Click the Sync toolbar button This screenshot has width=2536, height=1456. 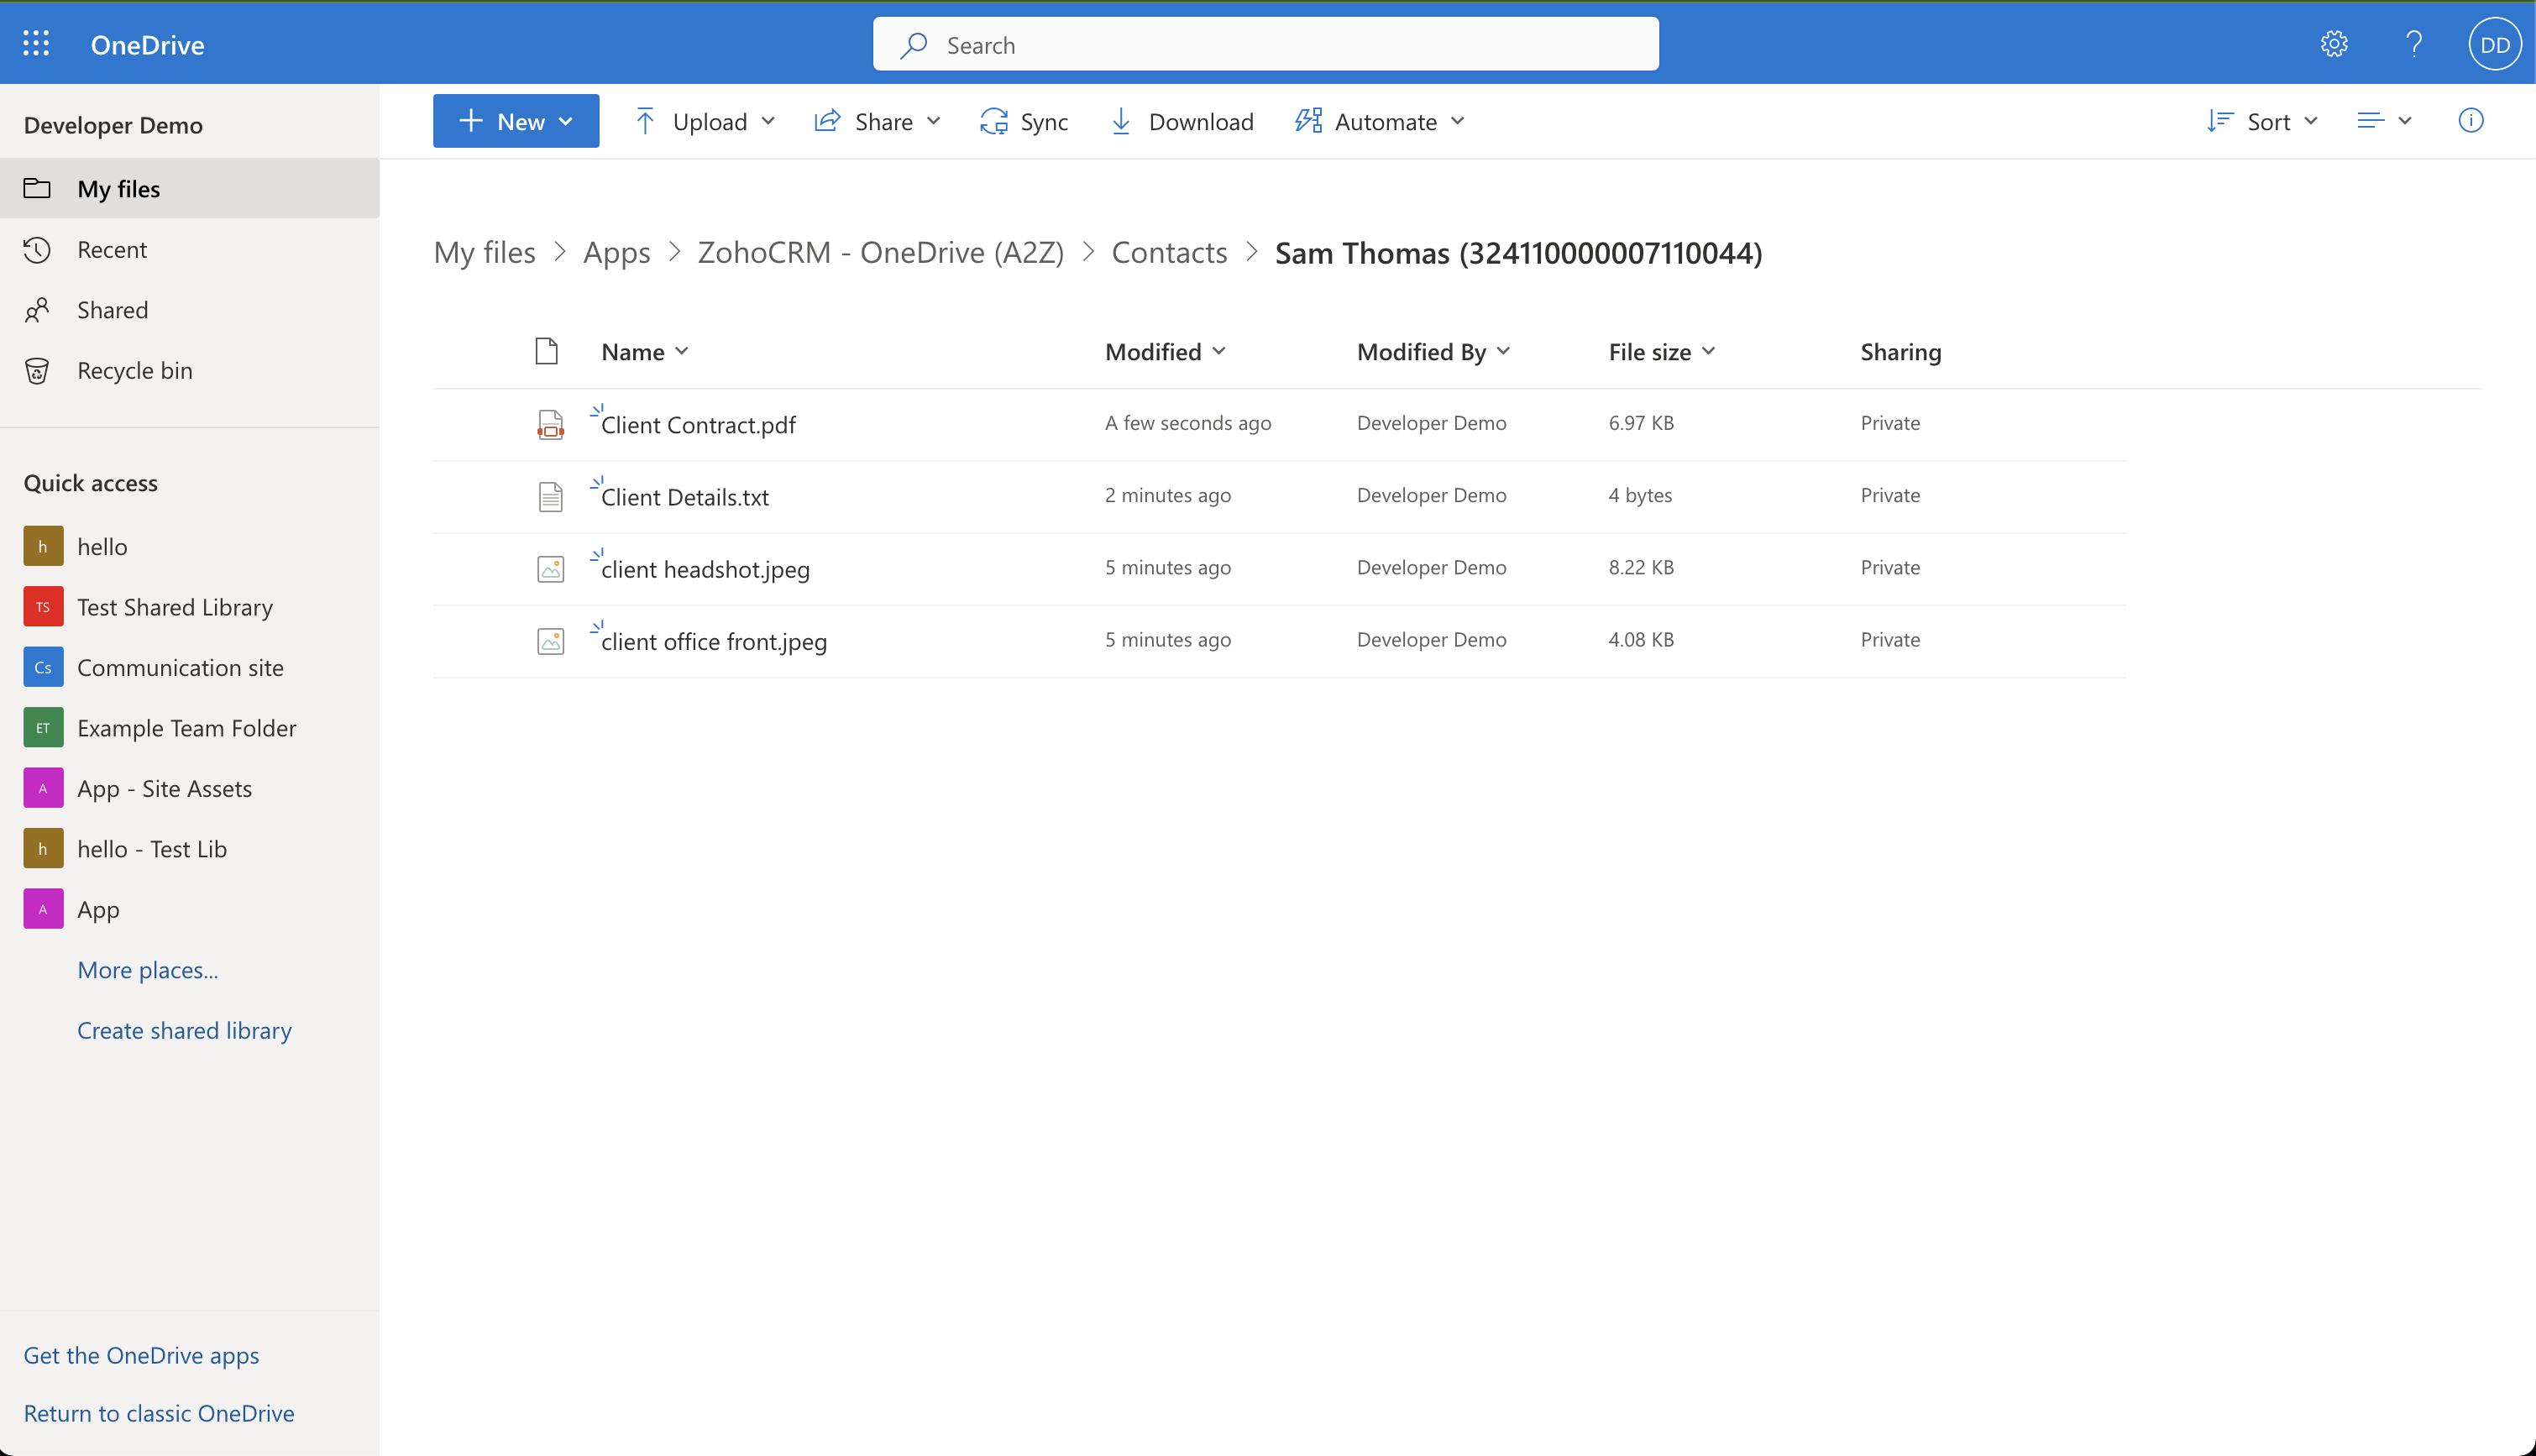1024,121
